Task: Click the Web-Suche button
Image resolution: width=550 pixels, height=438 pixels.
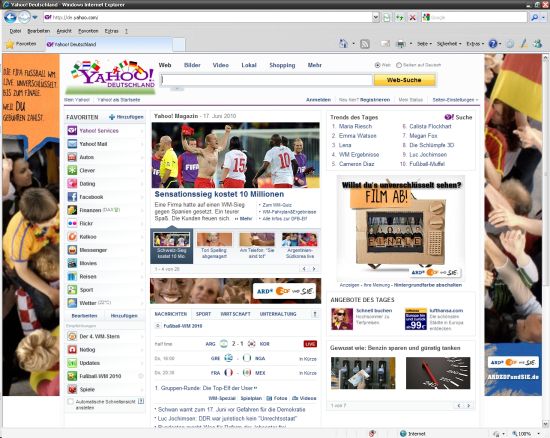Action: coord(404,80)
